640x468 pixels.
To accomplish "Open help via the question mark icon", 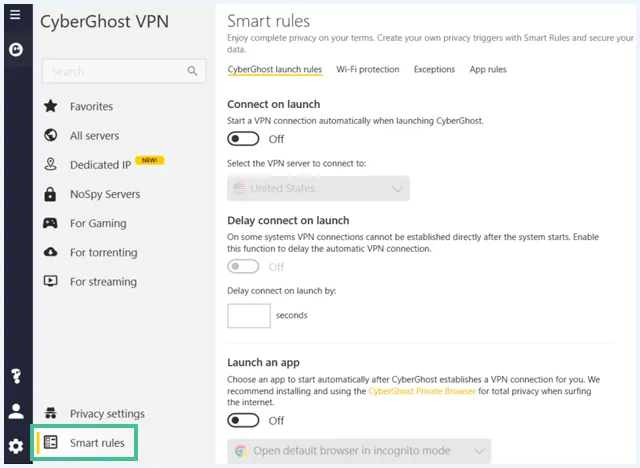I will [16, 376].
